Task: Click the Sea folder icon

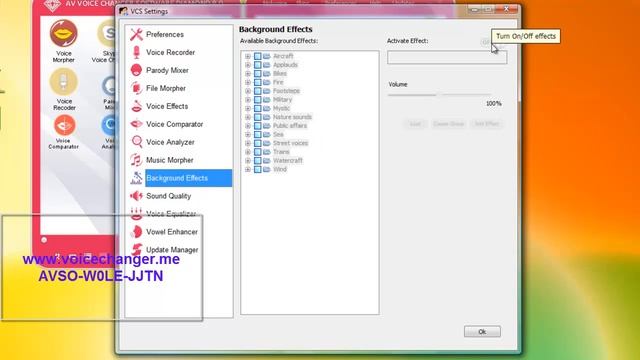Action: click(x=267, y=134)
